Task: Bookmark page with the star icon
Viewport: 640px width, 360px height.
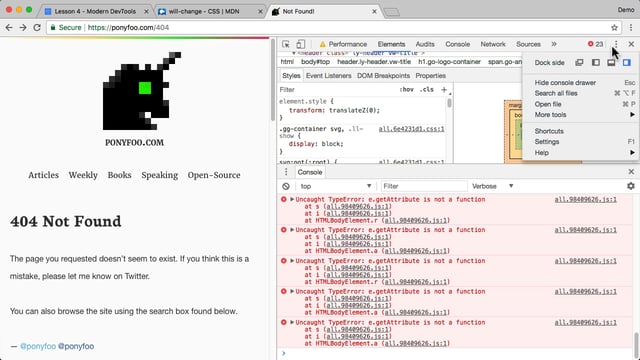Action: click(x=614, y=28)
